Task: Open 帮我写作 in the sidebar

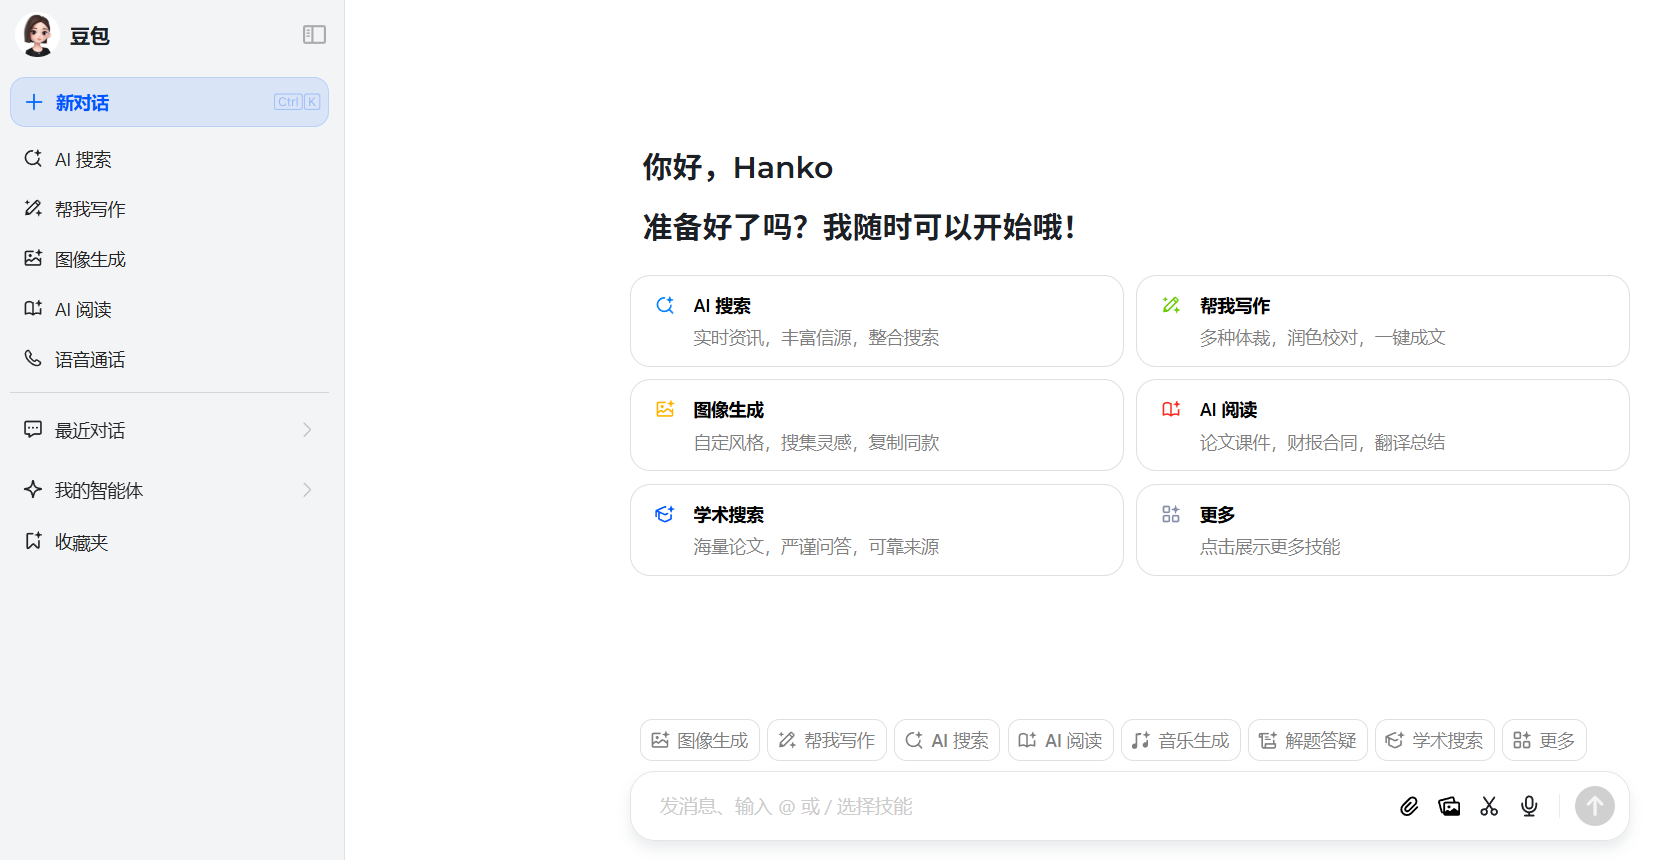Action: [169, 209]
